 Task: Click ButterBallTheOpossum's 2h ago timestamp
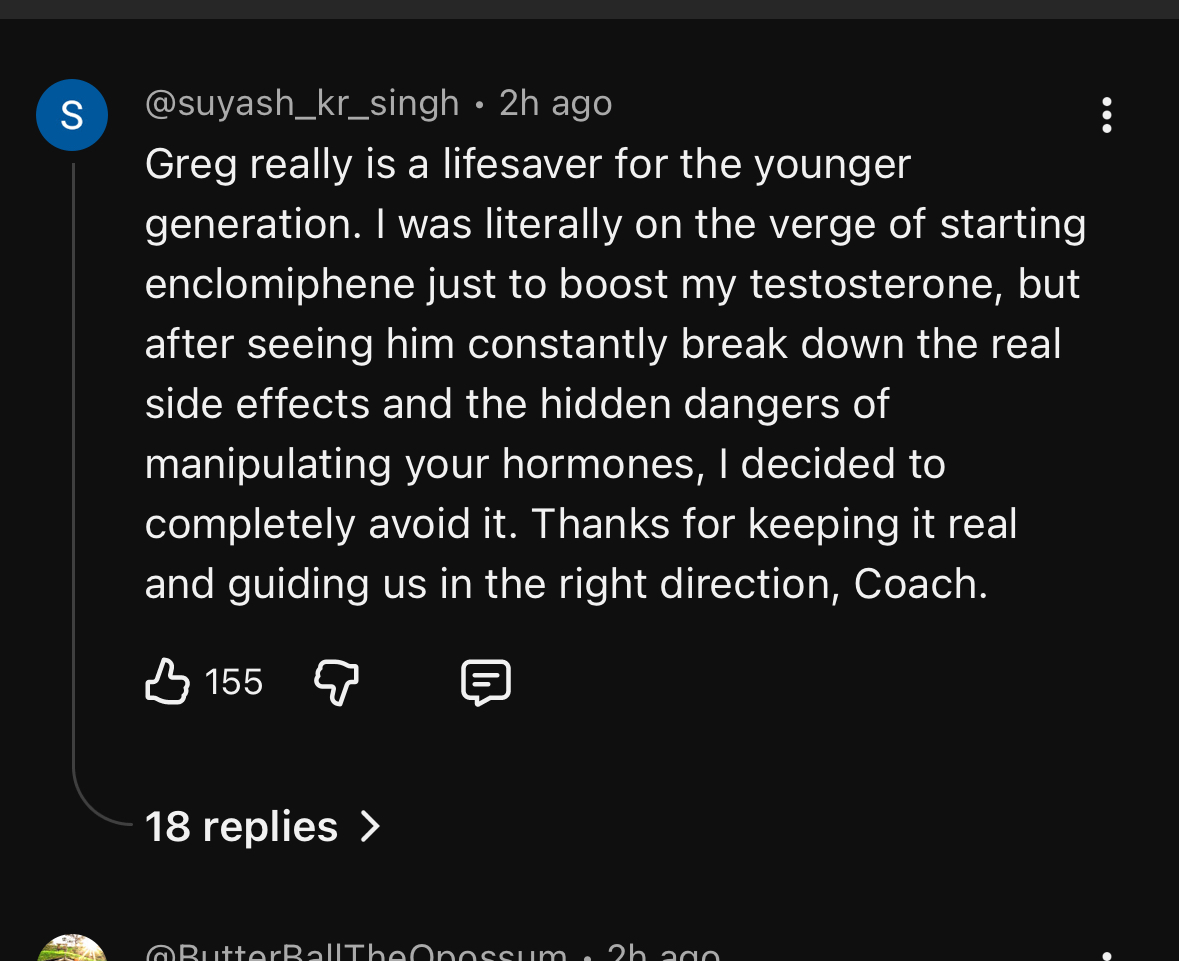(x=663, y=951)
